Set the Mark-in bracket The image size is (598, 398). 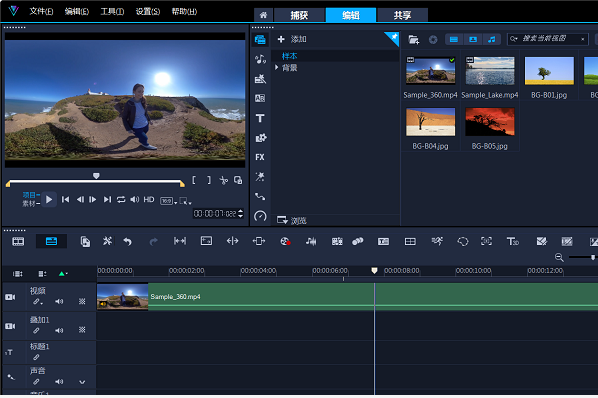click(x=194, y=180)
